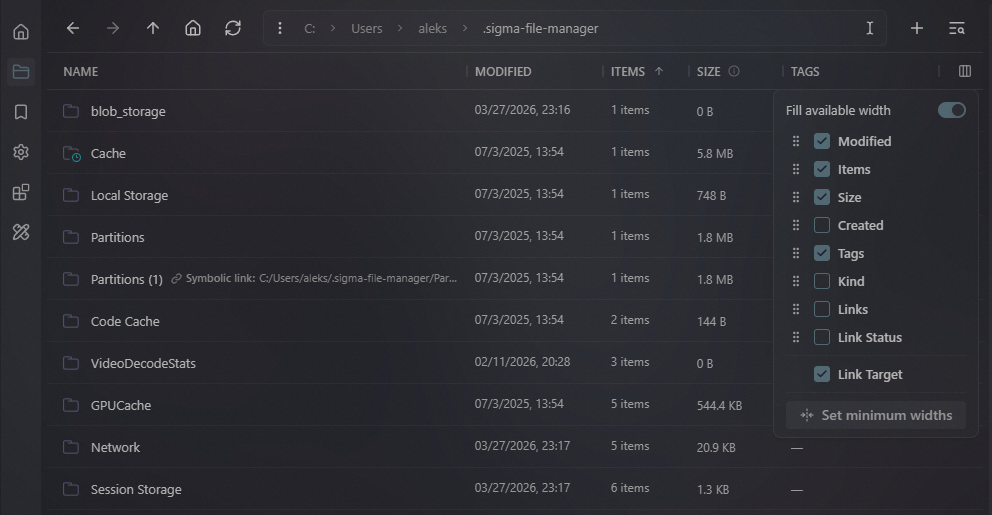Uncheck the Items column checkbox

[x=822, y=169]
